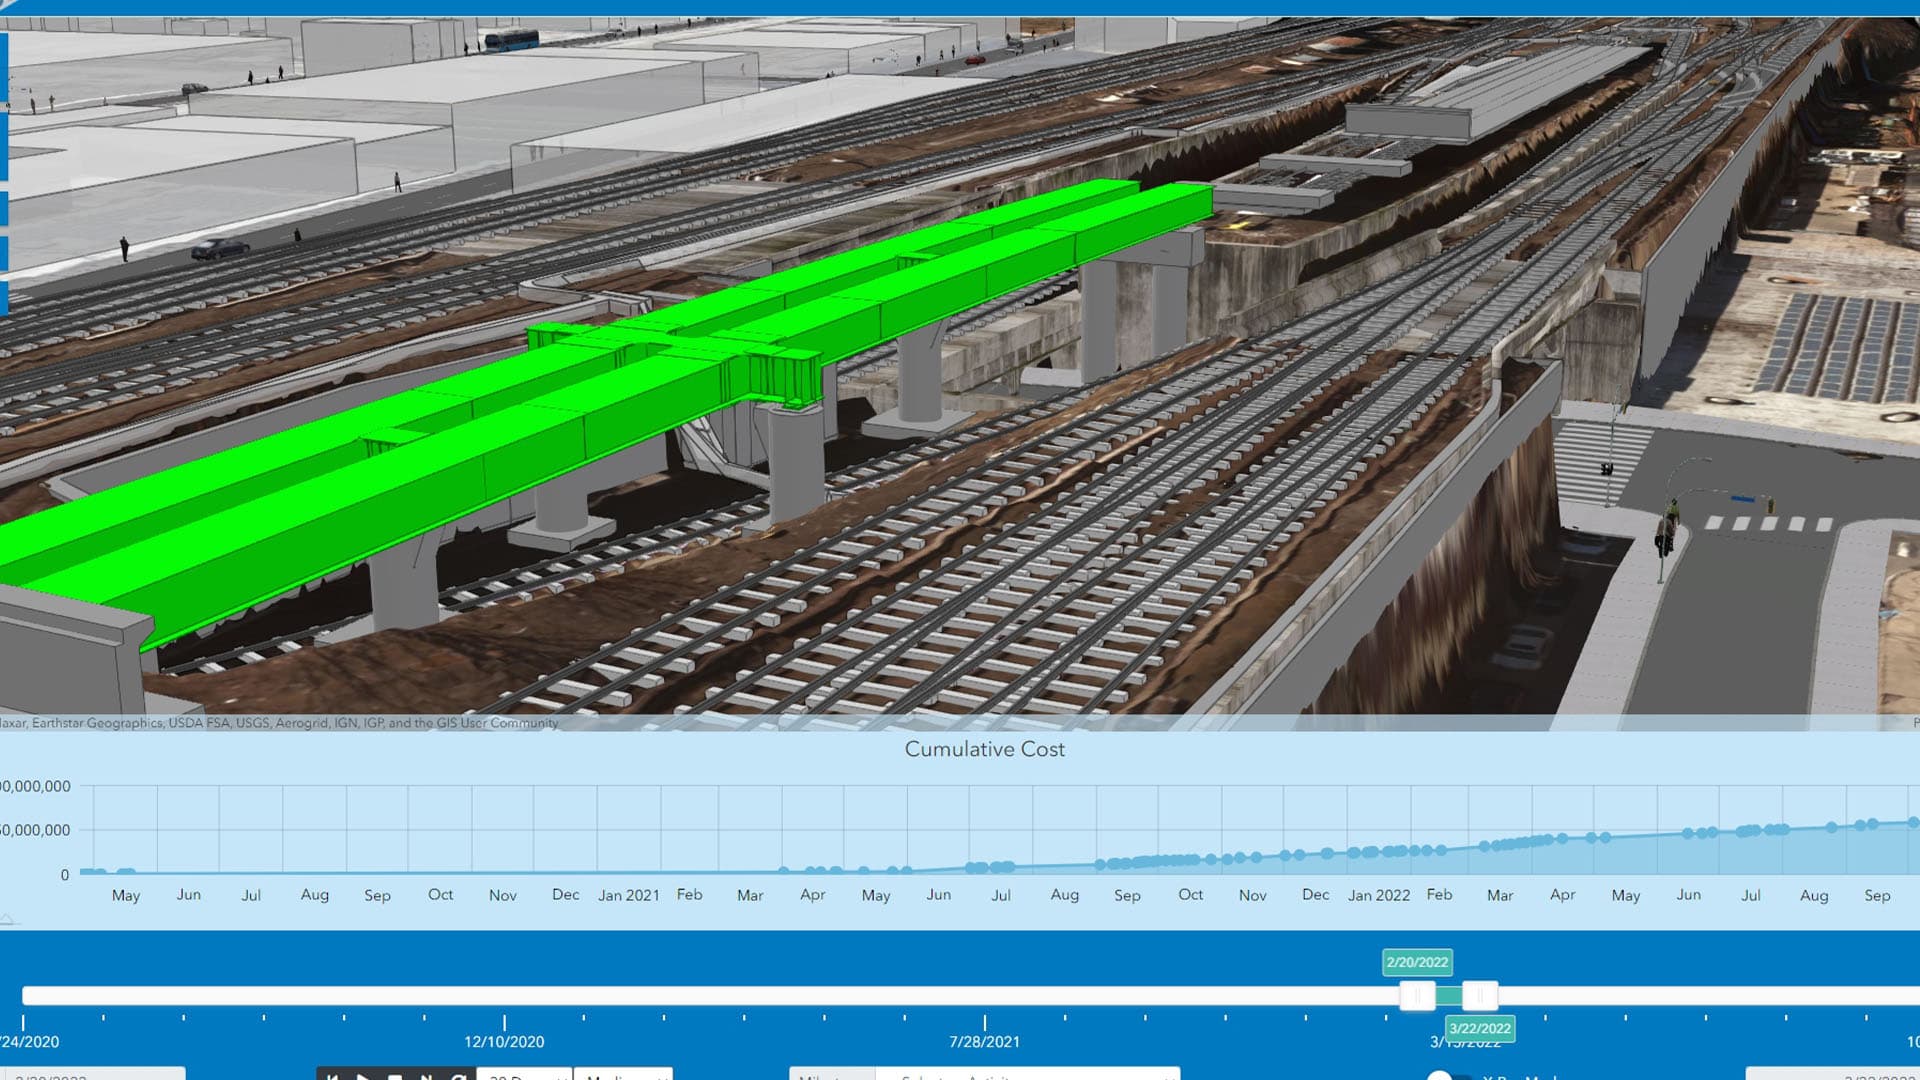The width and height of the screenshot is (1920, 1080).
Task: Click the play button in playback controls
Action: [364, 1076]
